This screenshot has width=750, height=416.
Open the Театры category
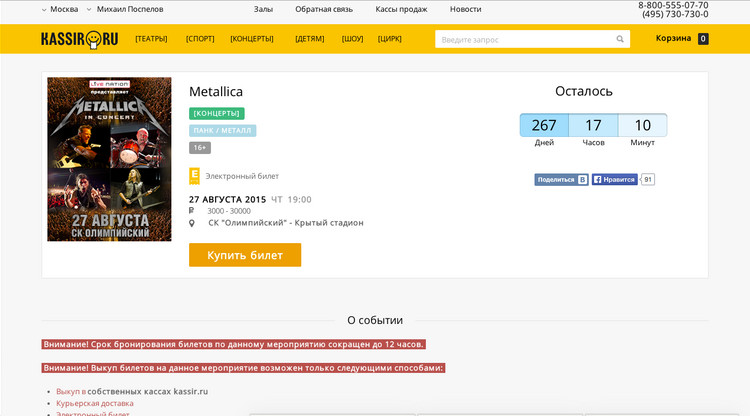click(x=151, y=39)
